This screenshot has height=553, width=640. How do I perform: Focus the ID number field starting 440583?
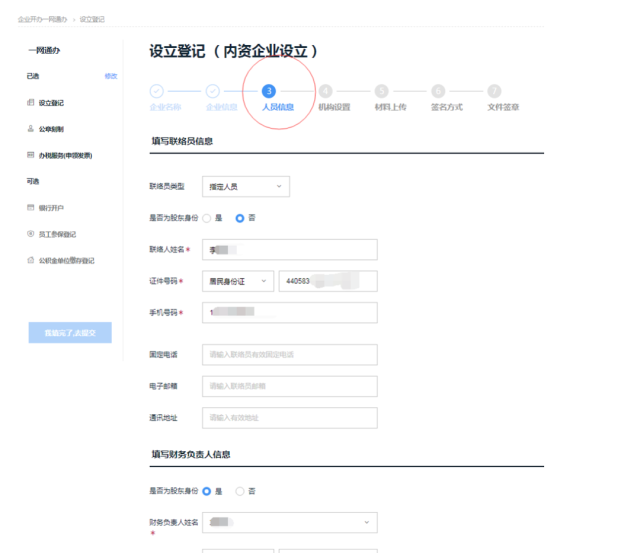tap(328, 281)
